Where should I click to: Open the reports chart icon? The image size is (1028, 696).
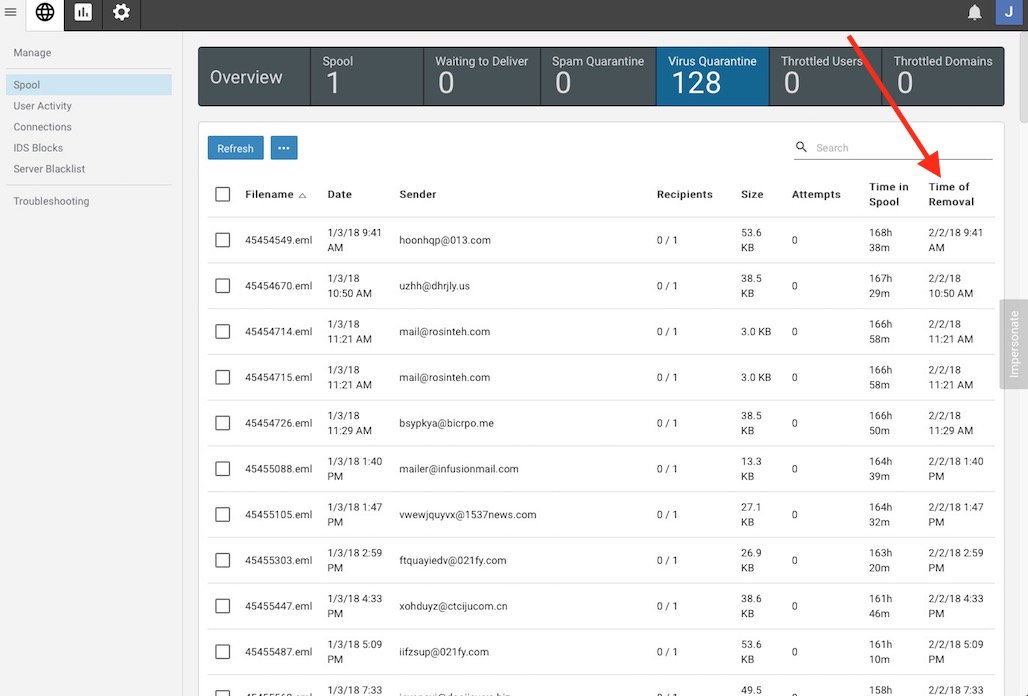pyautogui.click(x=83, y=13)
